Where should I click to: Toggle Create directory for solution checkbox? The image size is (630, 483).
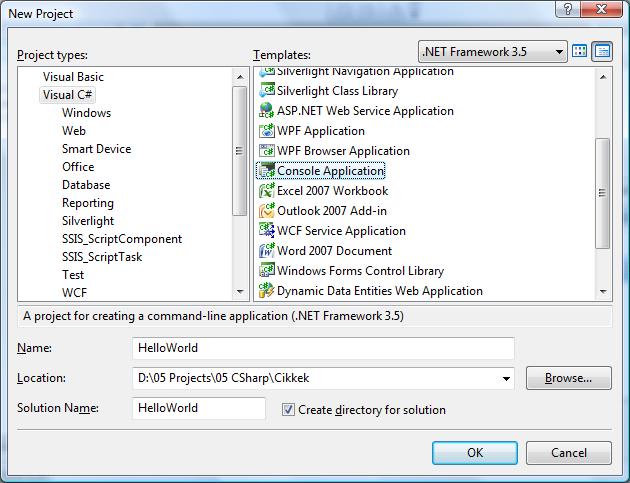click(288, 410)
